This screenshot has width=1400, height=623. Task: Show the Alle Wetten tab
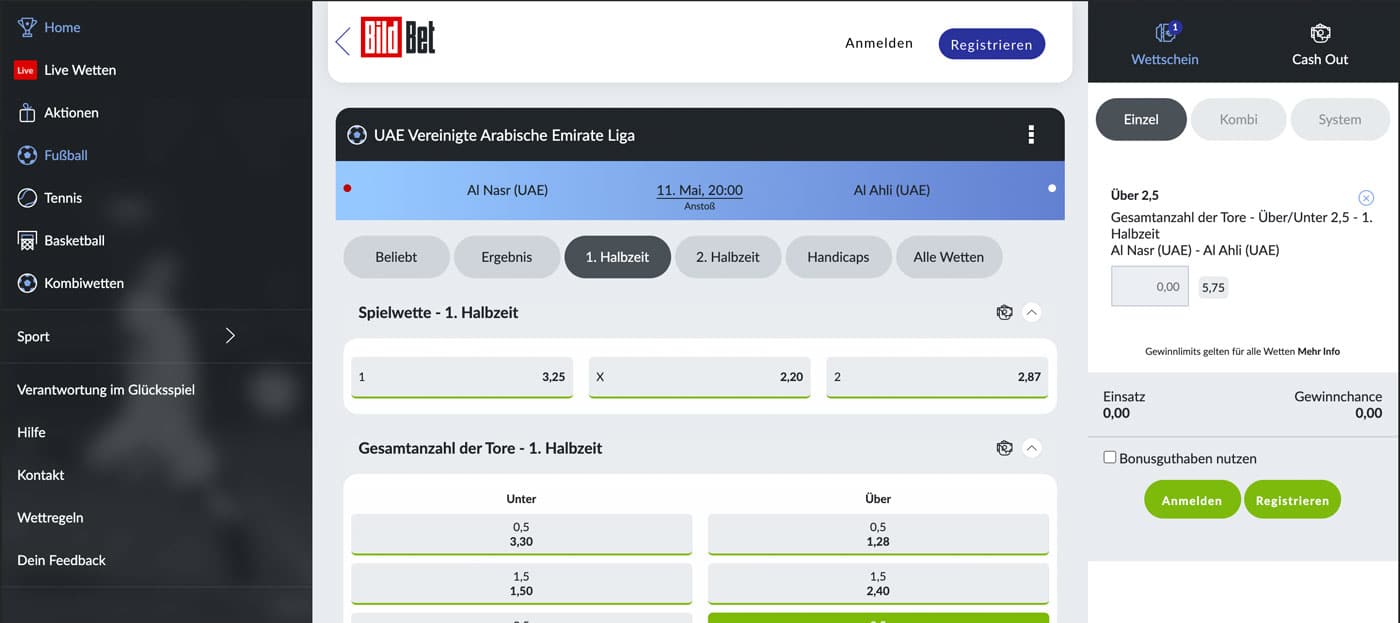949,257
